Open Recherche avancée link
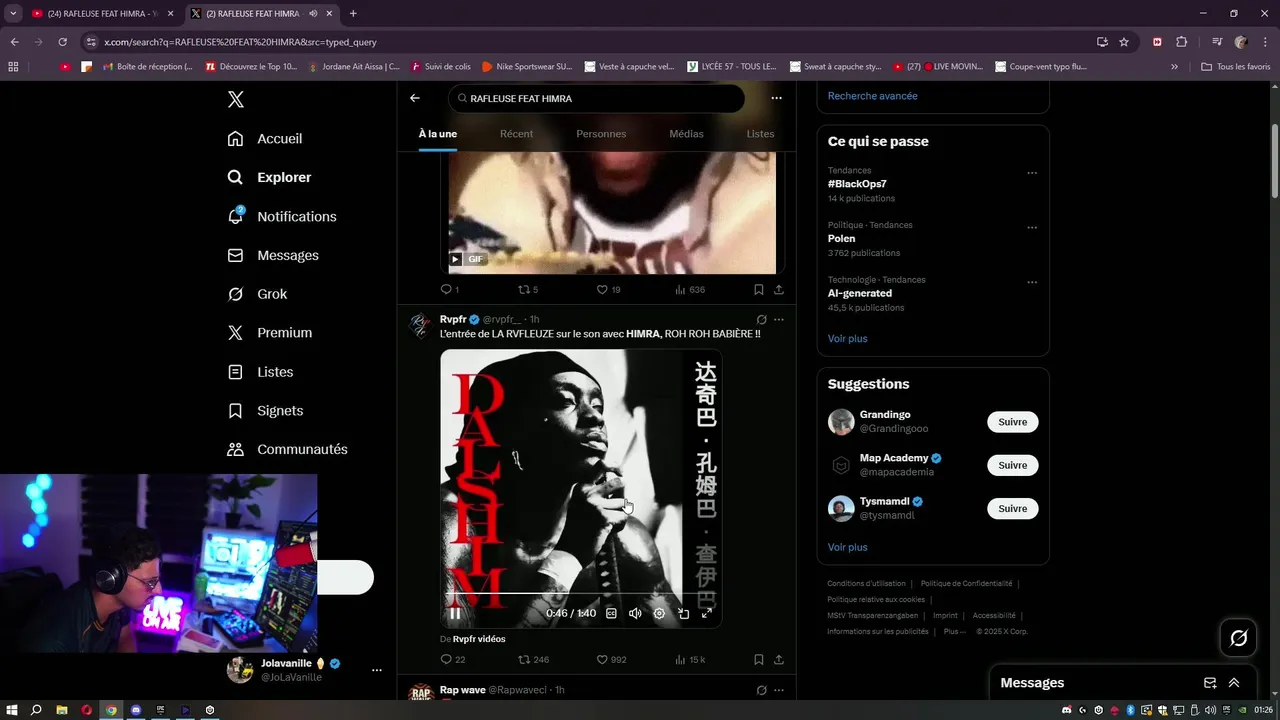Viewport: 1280px width, 720px height. (872, 96)
